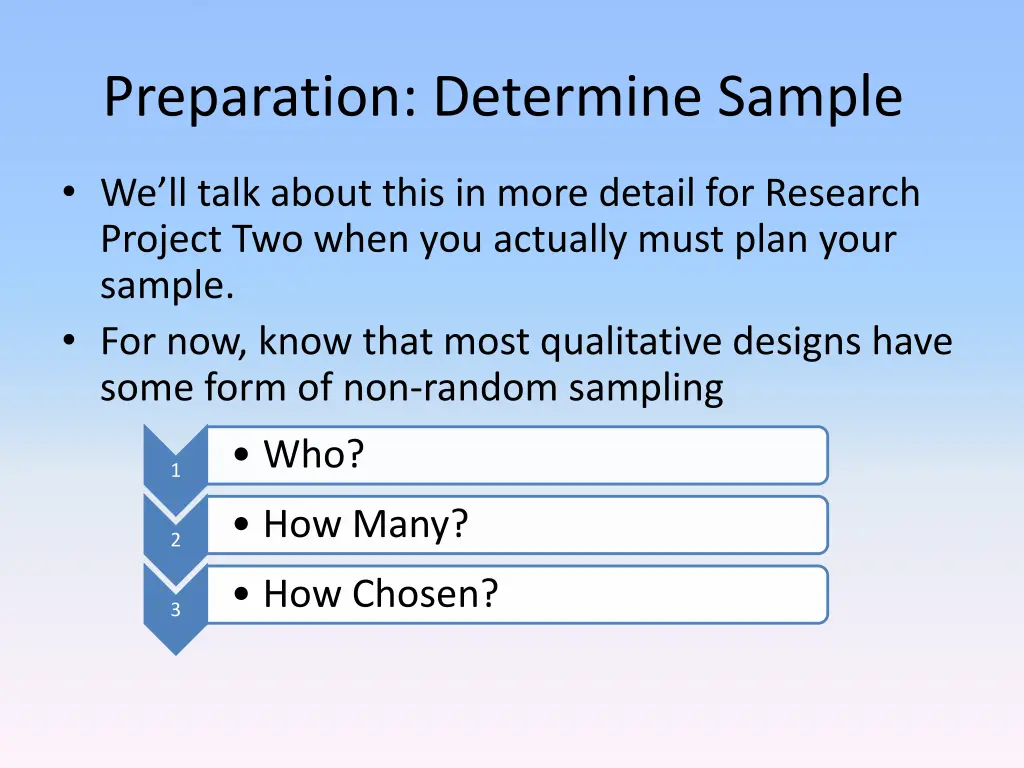Select the chevron shape numbered 3
The width and height of the screenshot is (1024, 768).
(x=175, y=605)
